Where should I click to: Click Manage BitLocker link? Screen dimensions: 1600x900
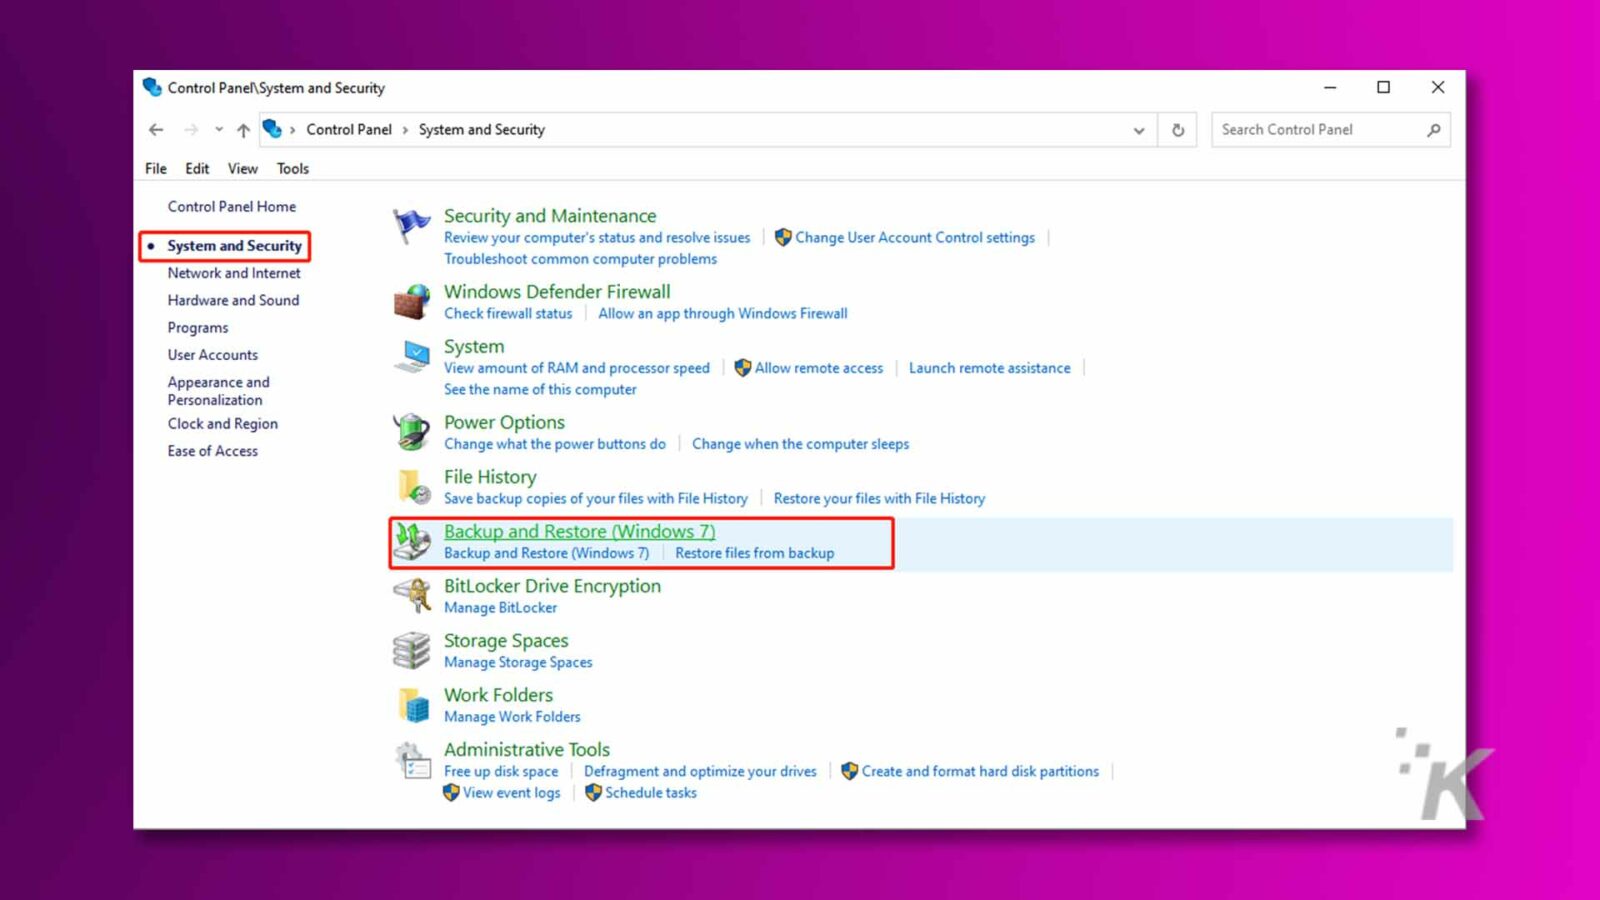coord(501,608)
